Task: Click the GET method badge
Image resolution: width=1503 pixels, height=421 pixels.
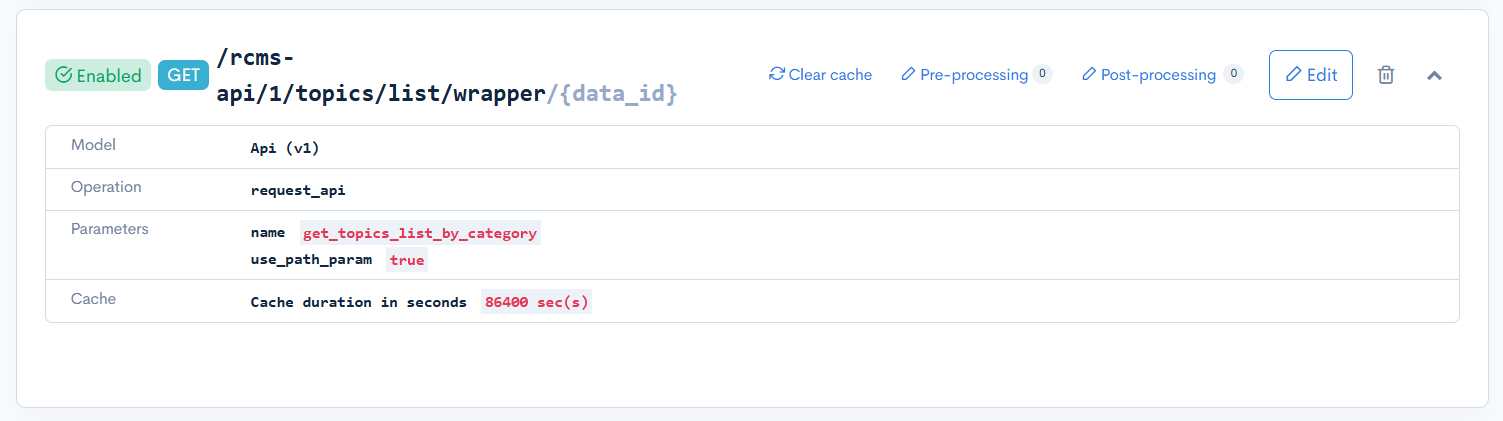Action: pos(183,75)
